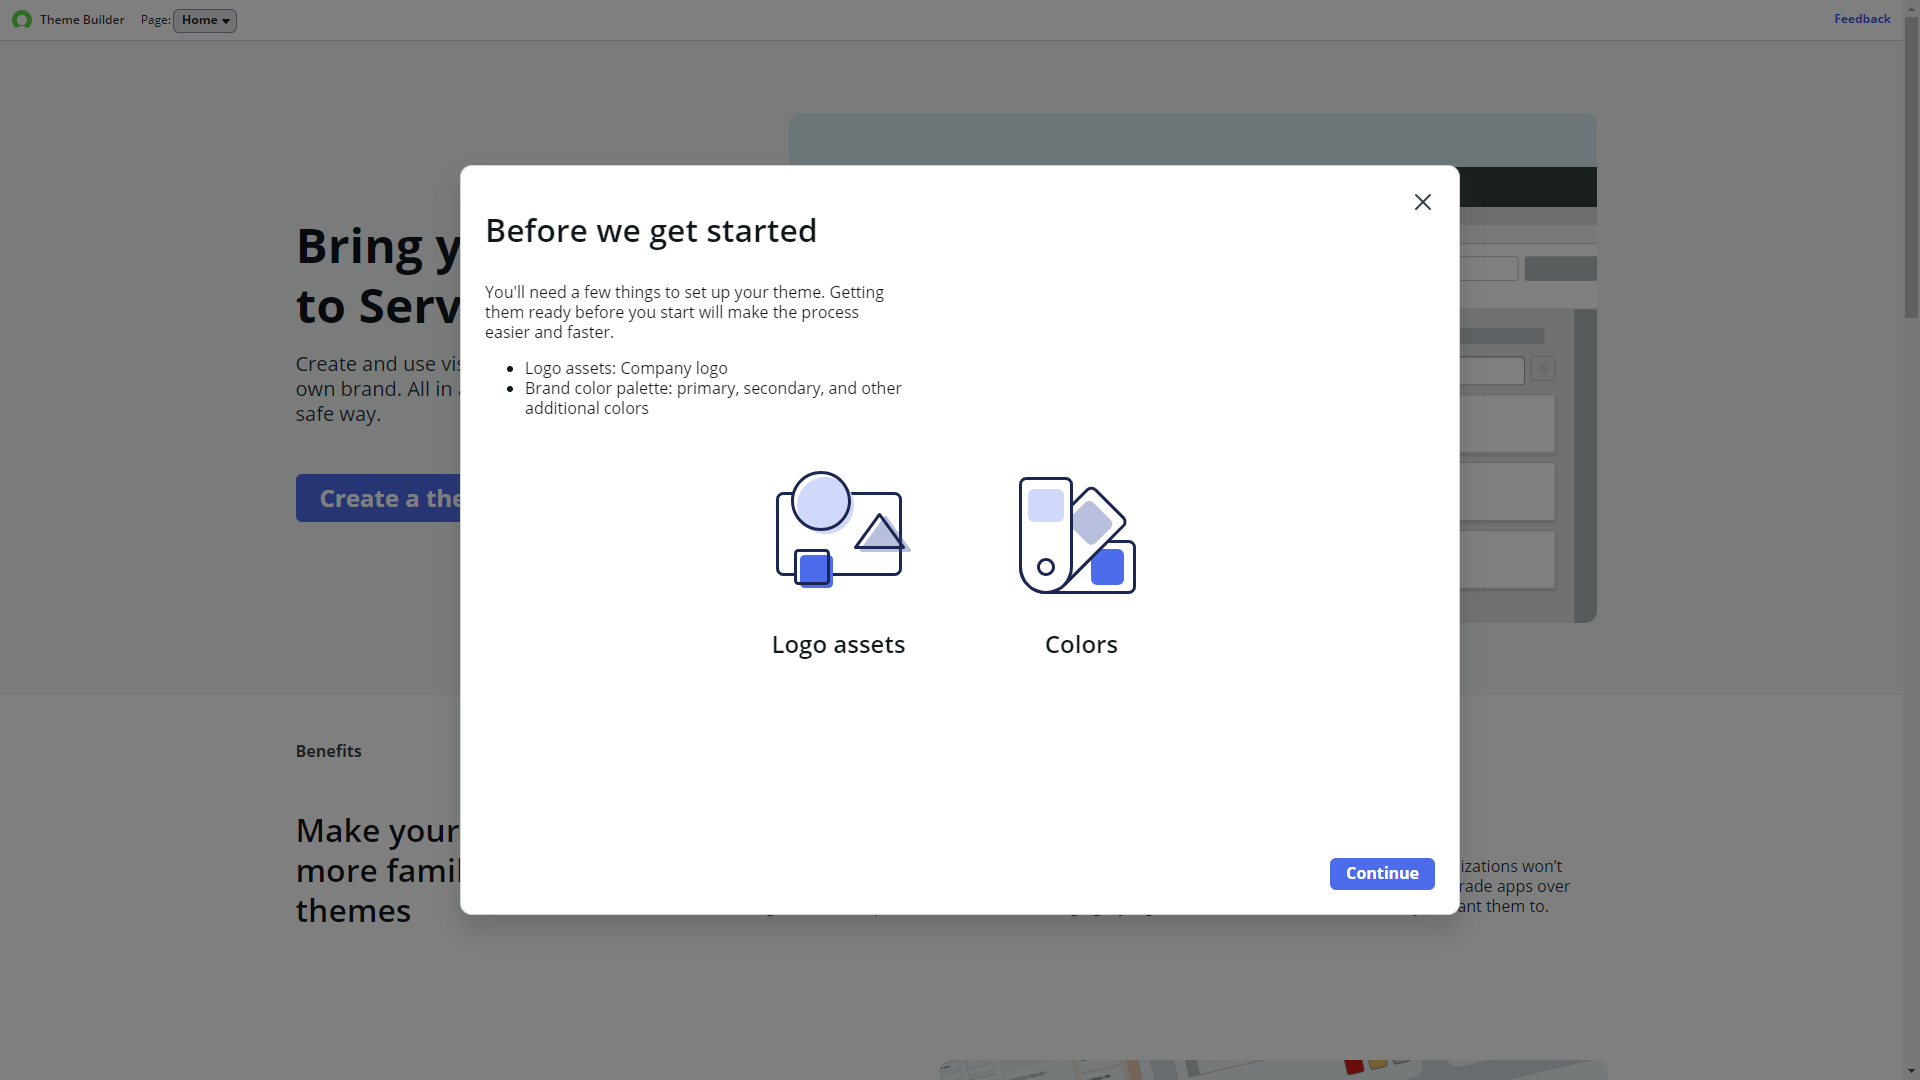The height and width of the screenshot is (1080, 1920).
Task: Click the scrollbar down arrow
Action: (x=1911, y=1071)
